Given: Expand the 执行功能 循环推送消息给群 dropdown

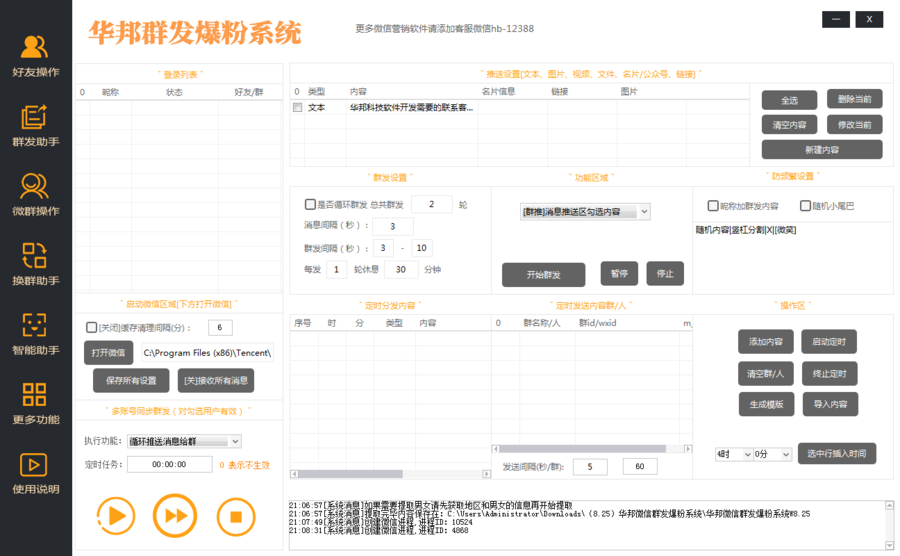Looking at the screenshot, I should pos(235,441).
